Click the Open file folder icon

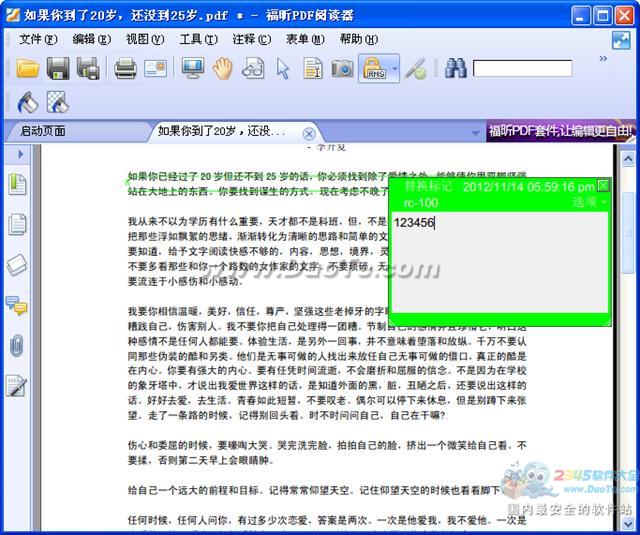click(28, 69)
